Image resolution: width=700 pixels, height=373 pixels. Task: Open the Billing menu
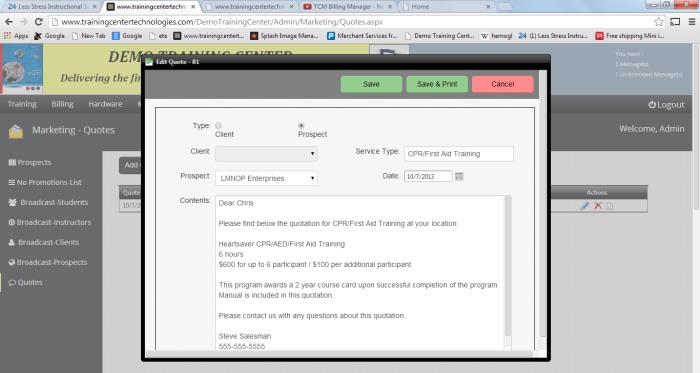click(62, 104)
